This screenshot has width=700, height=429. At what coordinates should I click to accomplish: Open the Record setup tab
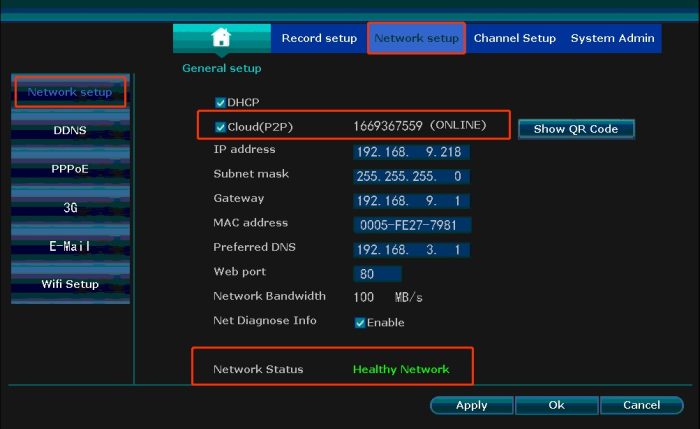(x=318, y=39)
